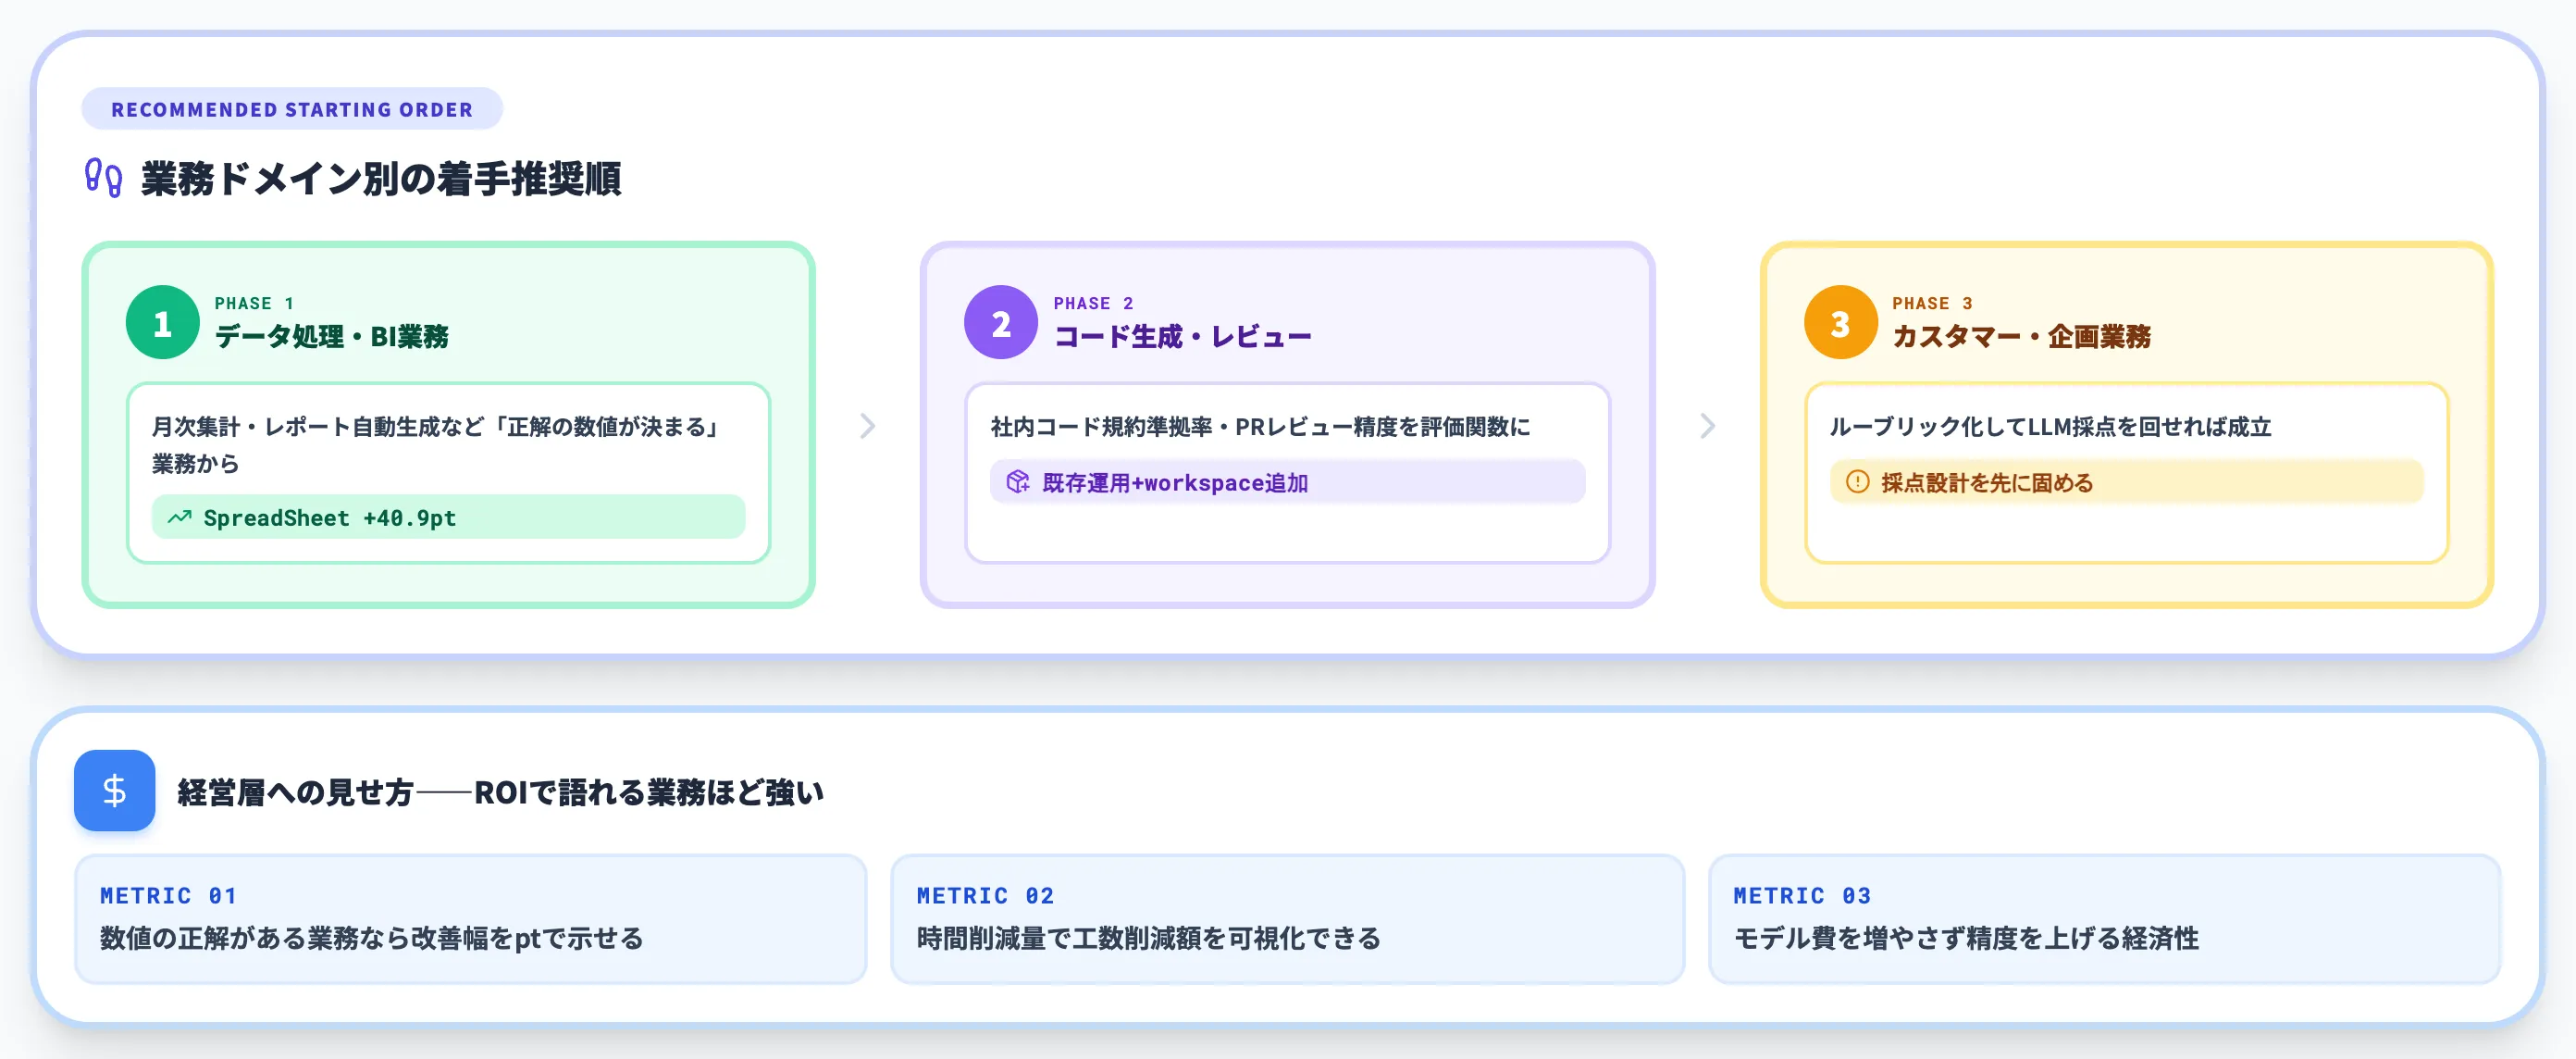Viewport: 2576px width, 1059px height.
Task: Click the title カスタマー・企画業務
Action: (2021, 337)
